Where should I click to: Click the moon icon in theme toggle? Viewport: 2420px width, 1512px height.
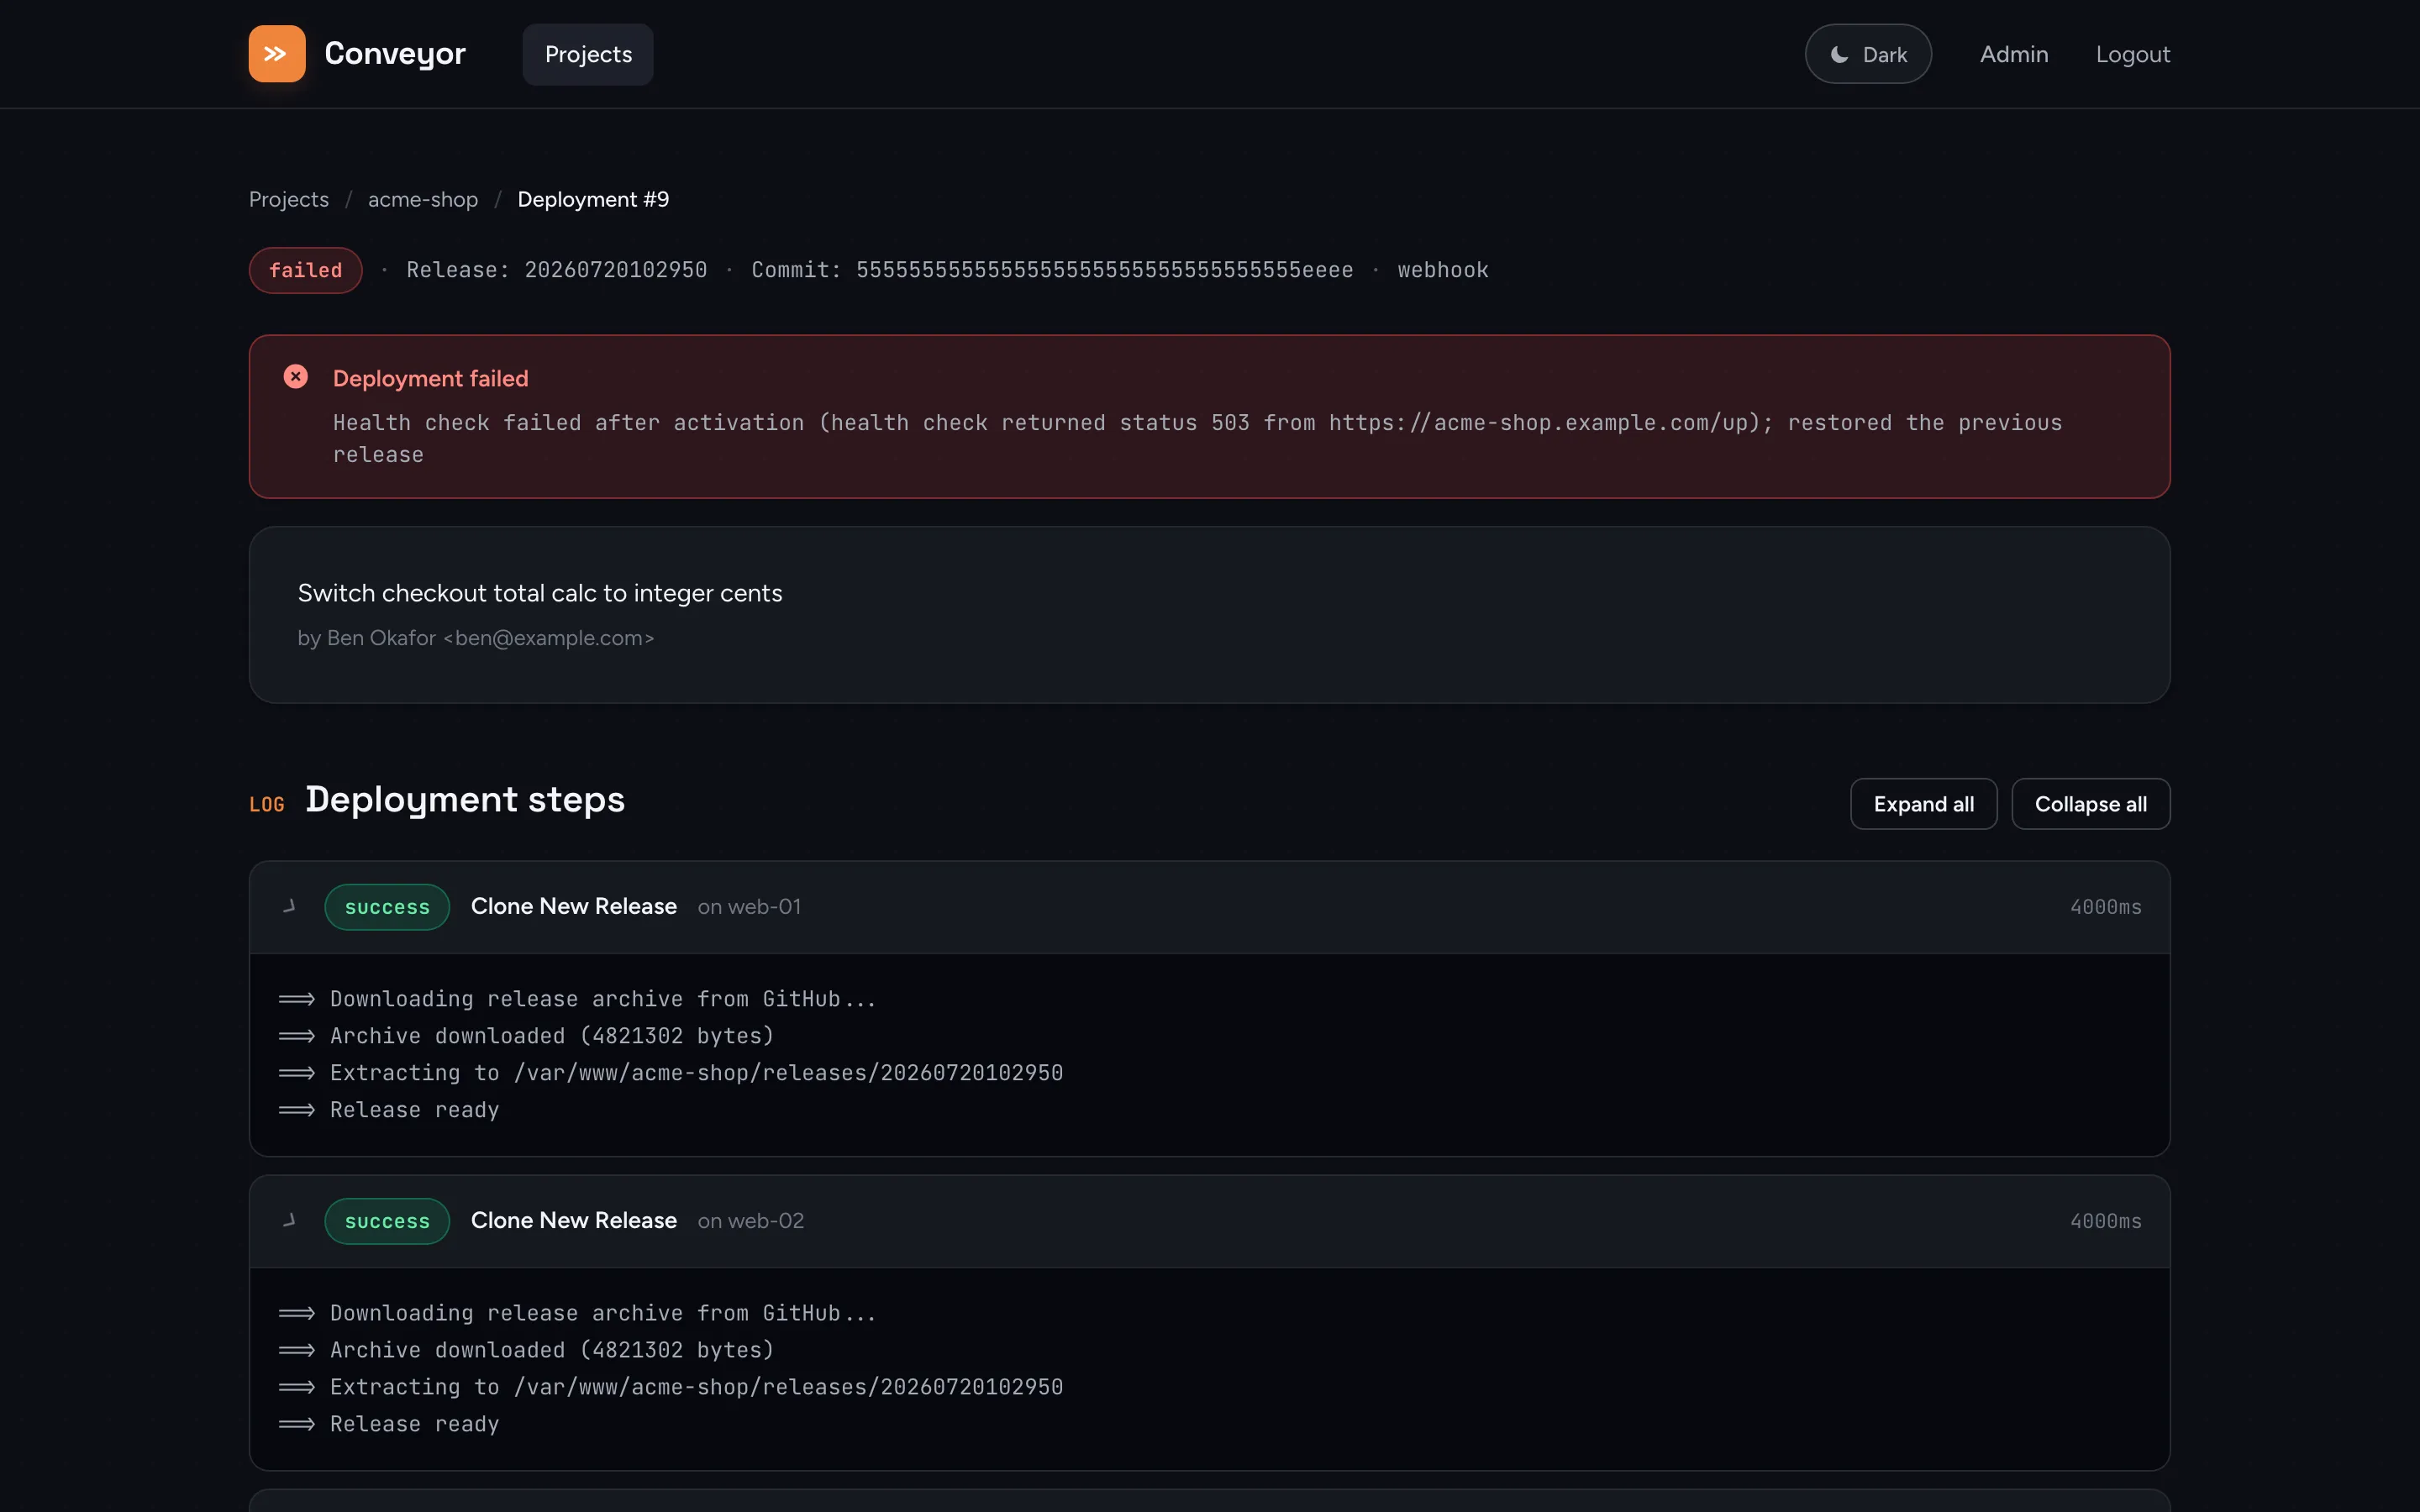[x=1839, y=54]
